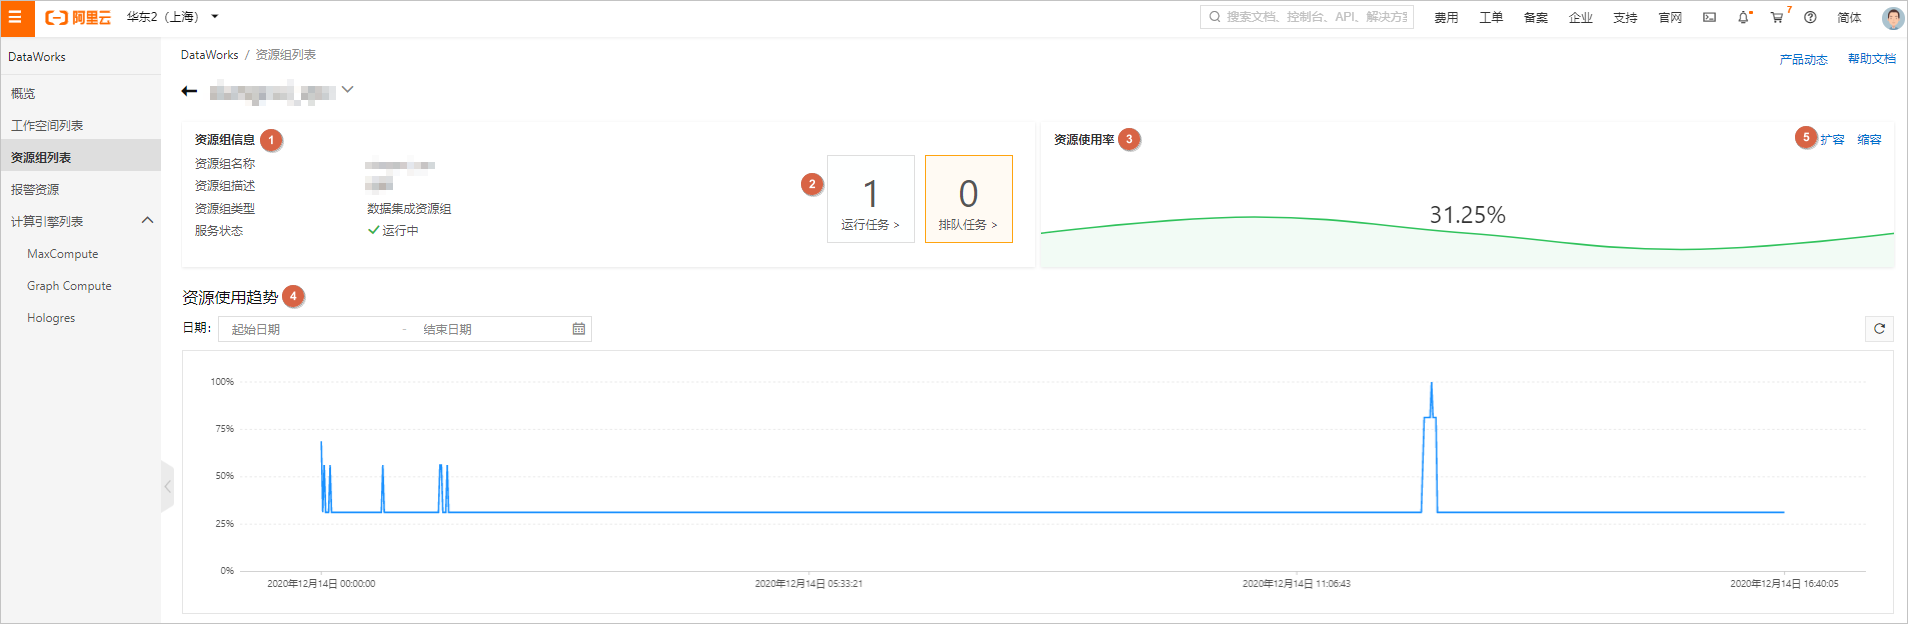Open 帮助文档 link

[x=1872, y=59]
